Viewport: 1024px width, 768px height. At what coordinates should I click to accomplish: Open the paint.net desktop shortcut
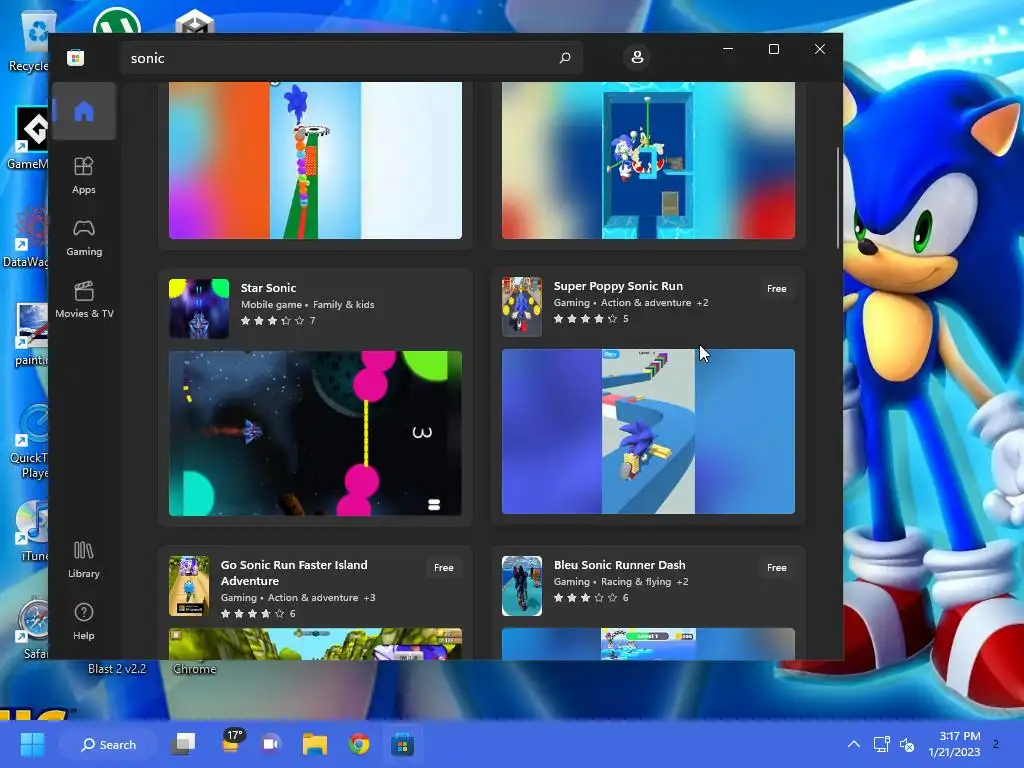(30, 334)
